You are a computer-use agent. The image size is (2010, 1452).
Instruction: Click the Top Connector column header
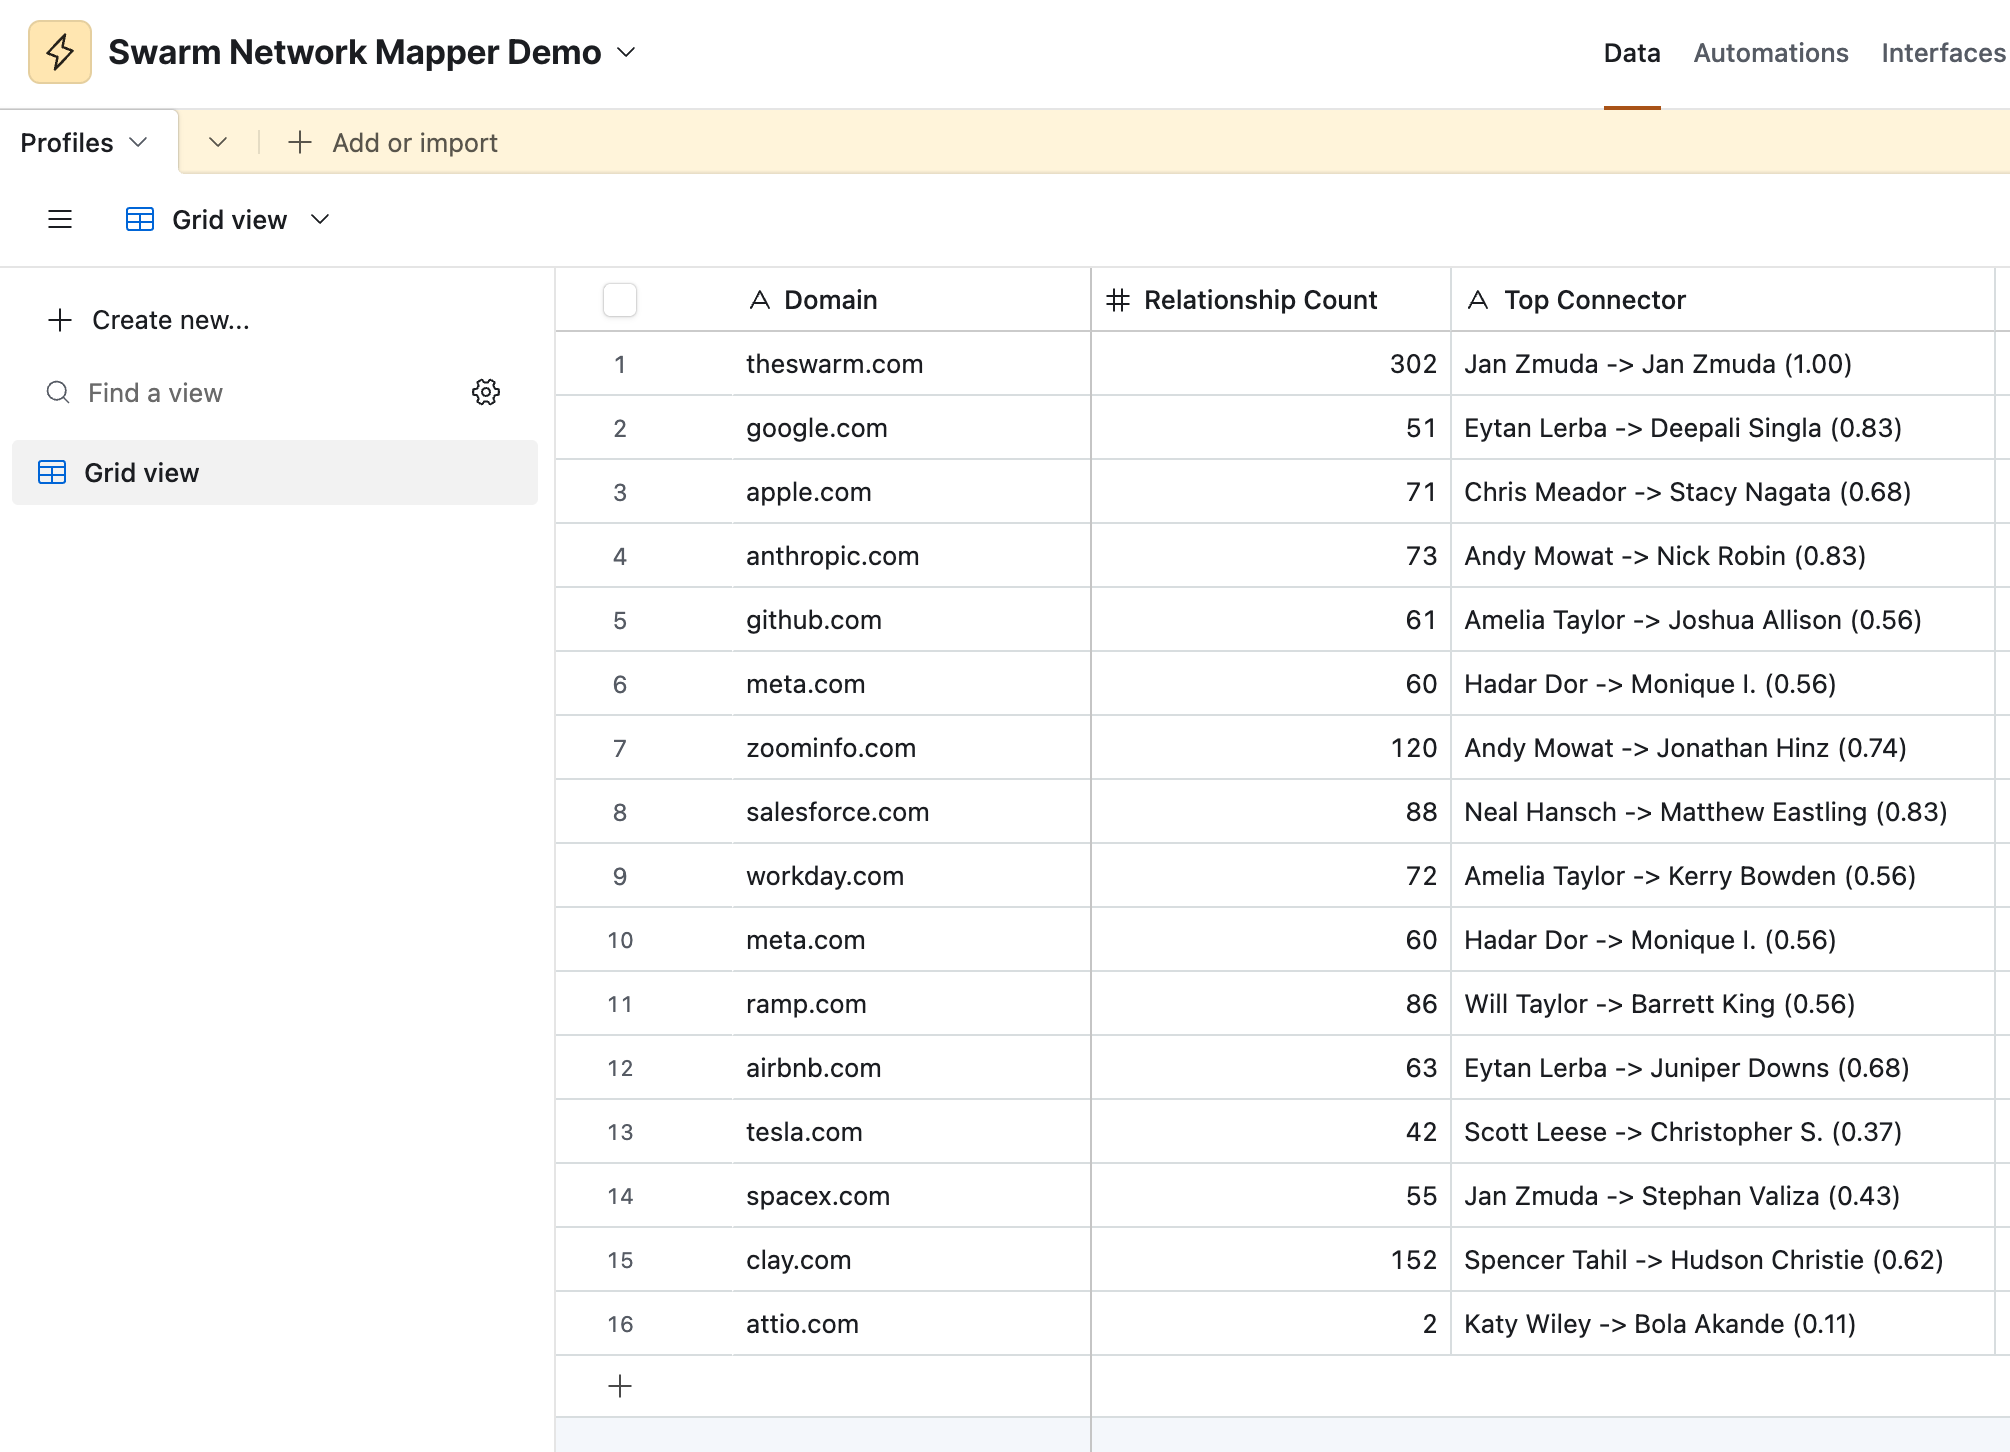pyautogui.click(x=1722, y=300)
